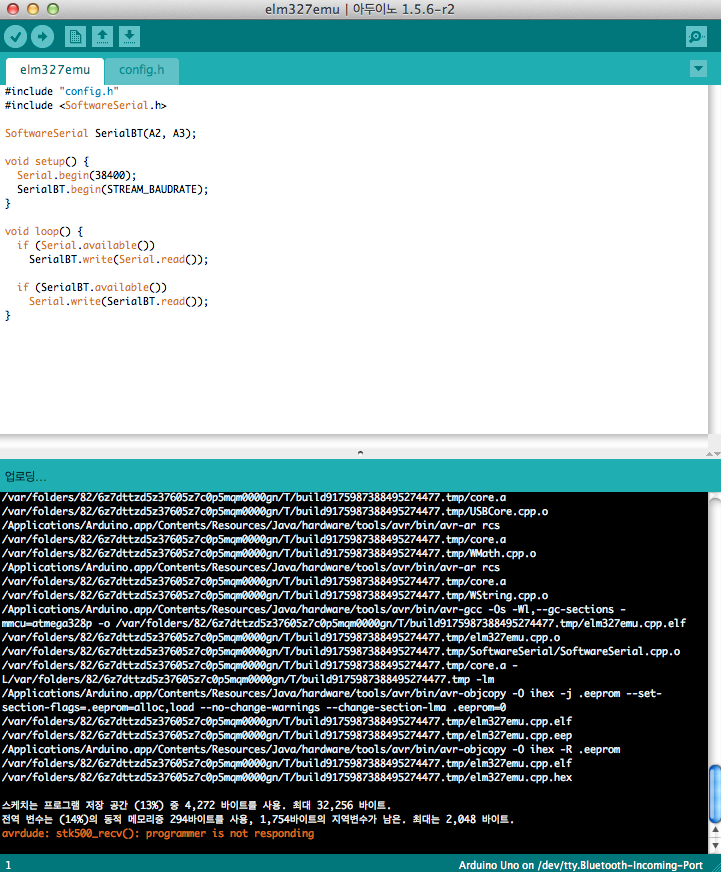Click the avrdude error message line
This screenshot has width=721, height=872.
158,834
